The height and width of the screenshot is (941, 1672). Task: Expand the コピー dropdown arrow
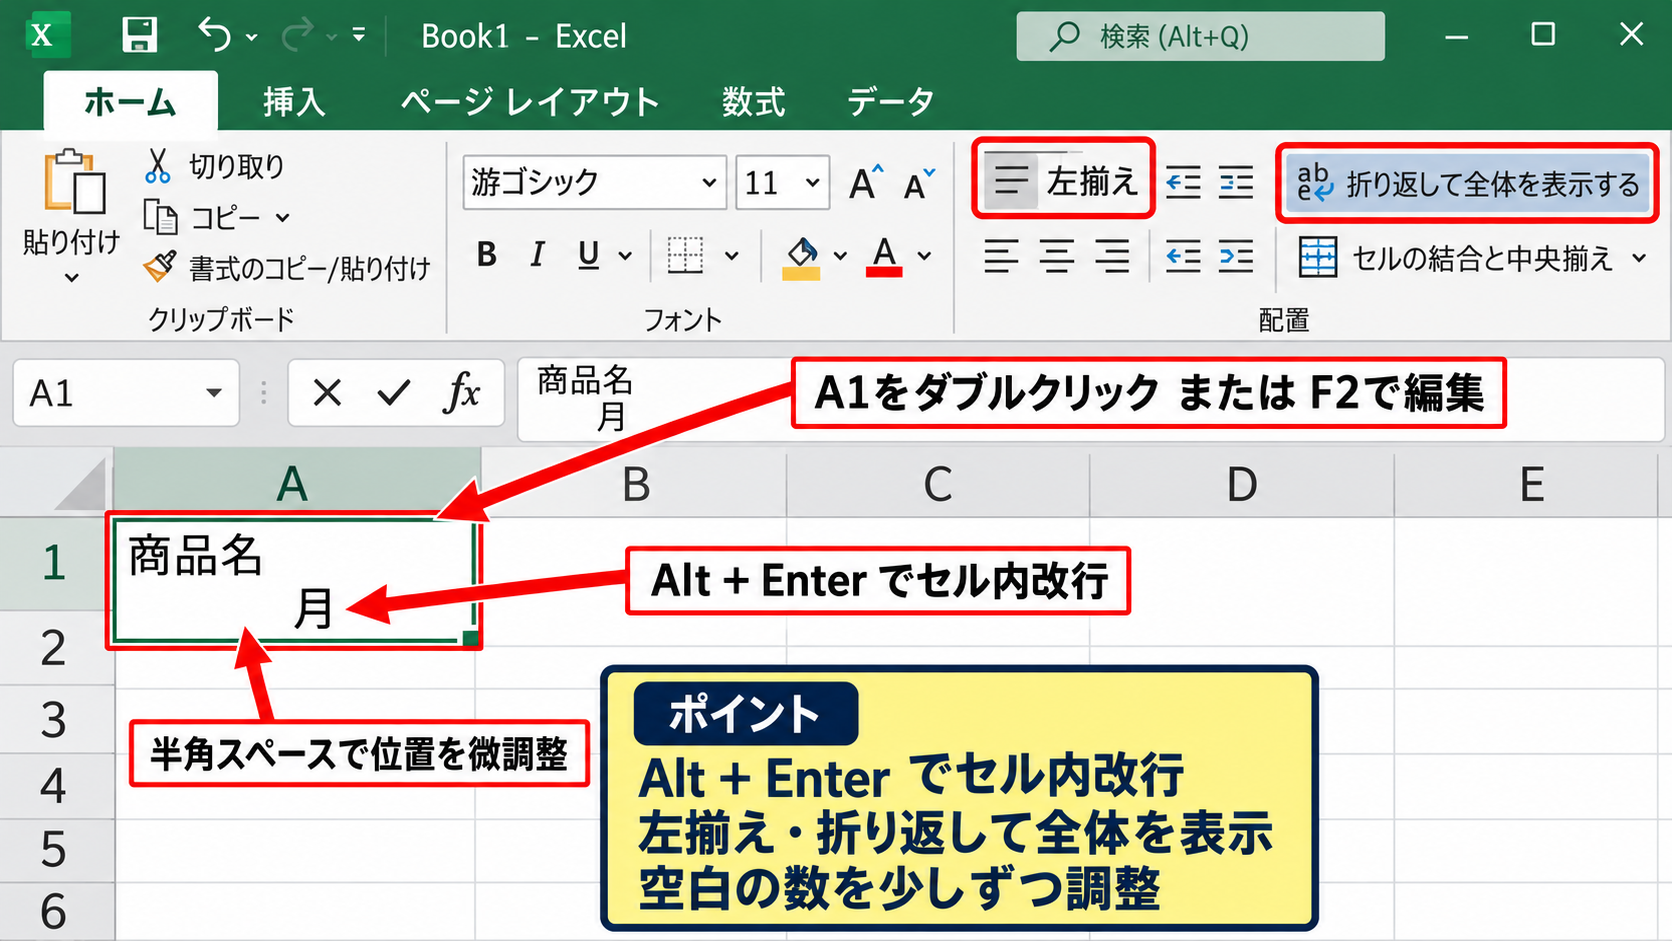tap(283, 217)
